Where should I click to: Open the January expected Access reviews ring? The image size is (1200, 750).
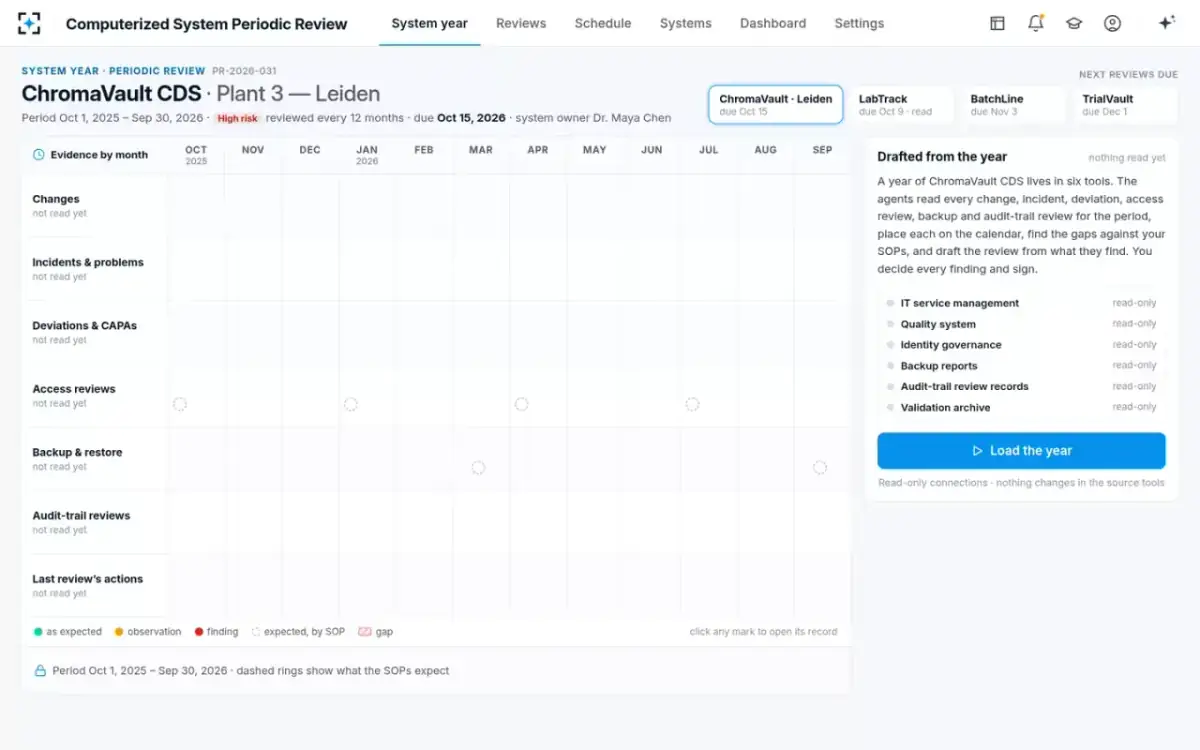351,404
